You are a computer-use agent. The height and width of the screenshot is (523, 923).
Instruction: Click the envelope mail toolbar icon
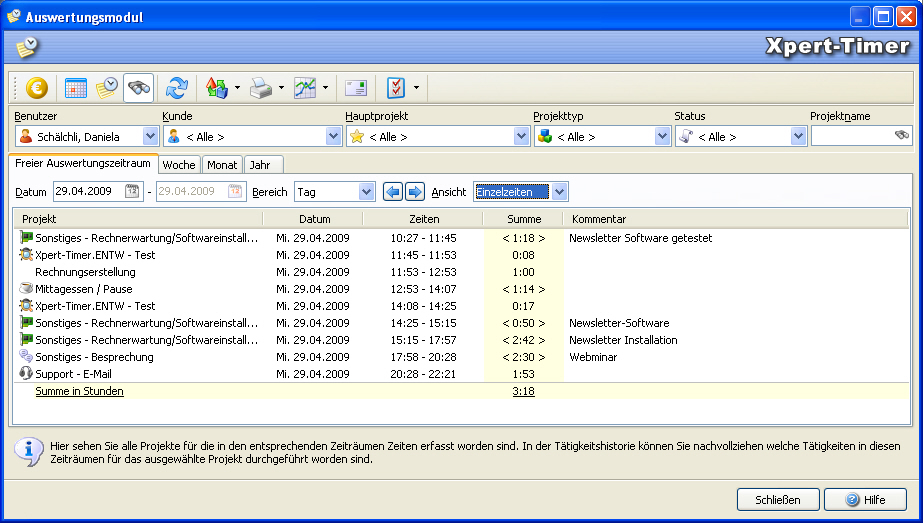[x=356, y=88]
